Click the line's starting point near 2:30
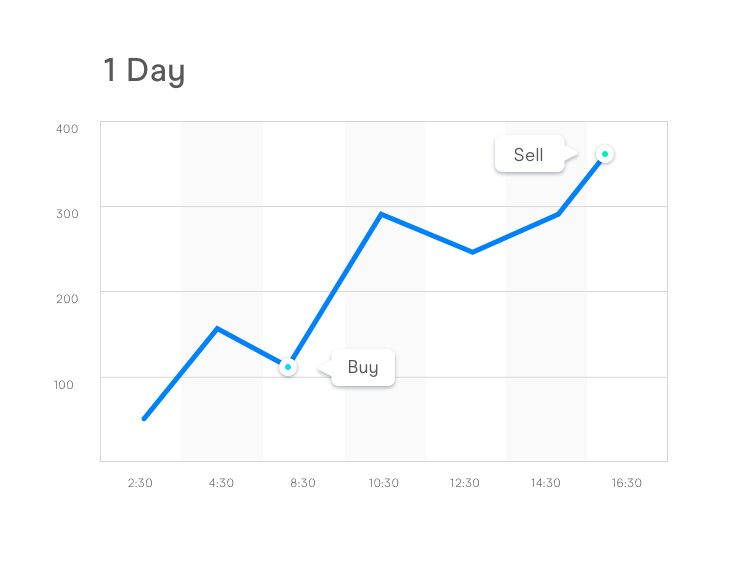 (x=144, y=419)
